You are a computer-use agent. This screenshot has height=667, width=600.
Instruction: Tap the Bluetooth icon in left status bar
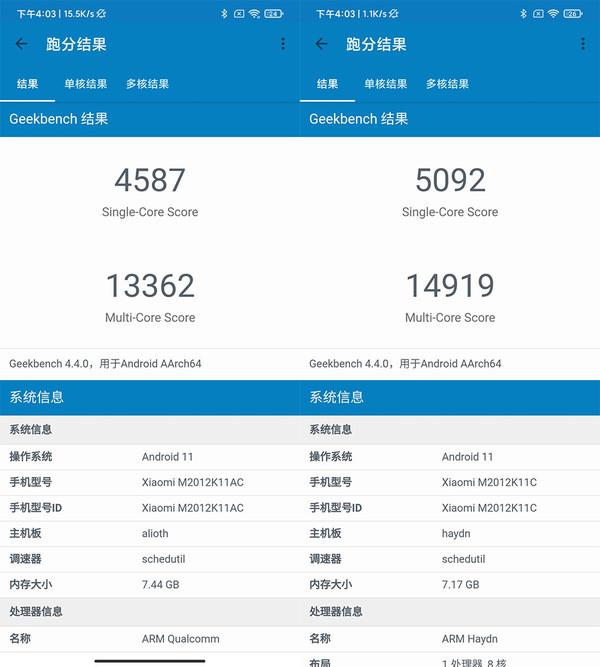tap(224, 14)
